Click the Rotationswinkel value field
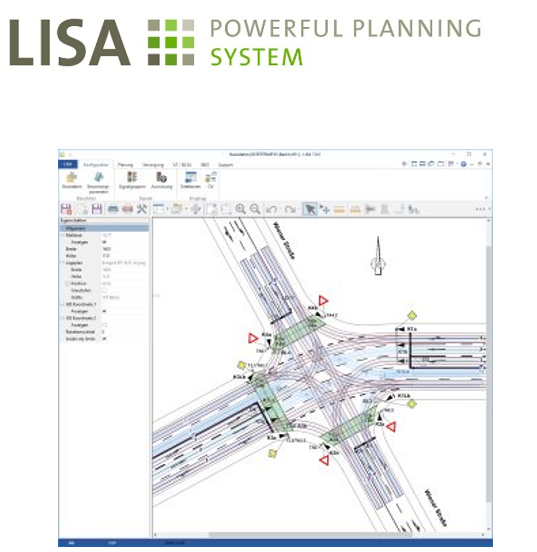Viewport: 537px width, 552px height. 125,332
